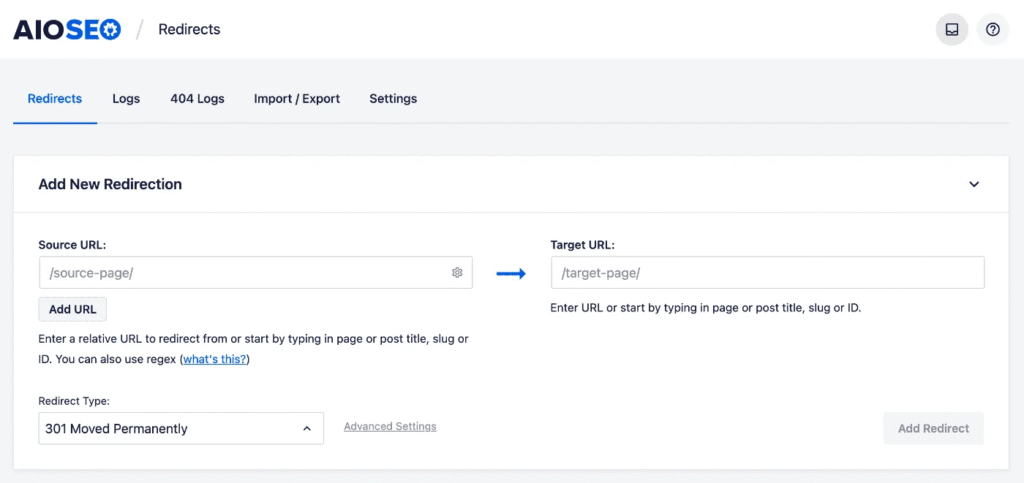Focus the Source URL input field
Image resolution: width=1024 pixels, height=483 pixels.
[x=240, y=273]
